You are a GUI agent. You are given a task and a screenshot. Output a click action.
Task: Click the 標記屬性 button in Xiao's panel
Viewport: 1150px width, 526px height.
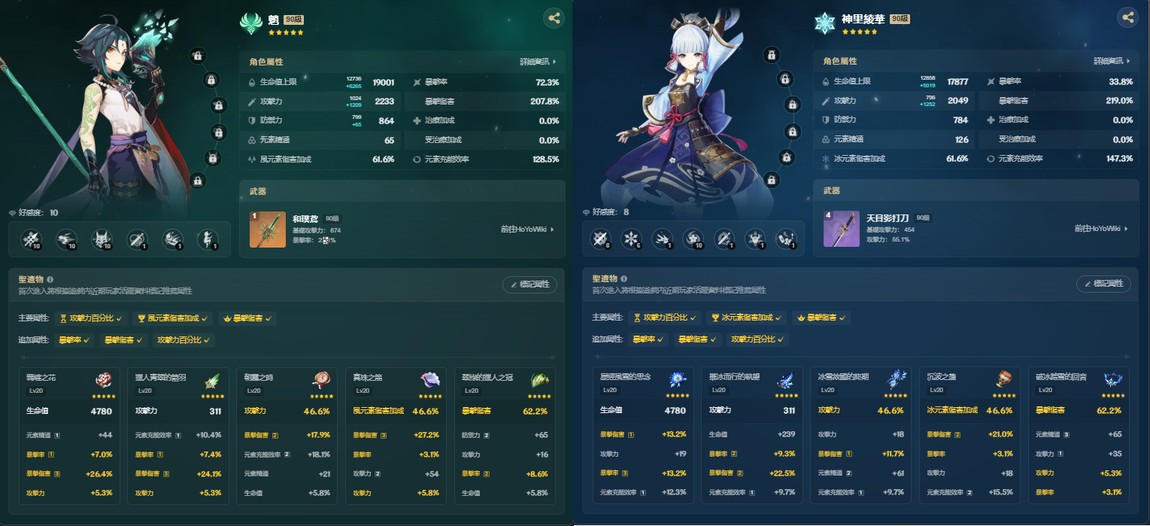530,284
